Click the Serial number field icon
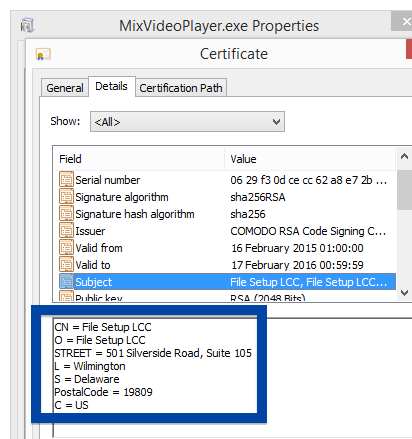Viewport: 412px width, 439px height. (x=66, y=180)
